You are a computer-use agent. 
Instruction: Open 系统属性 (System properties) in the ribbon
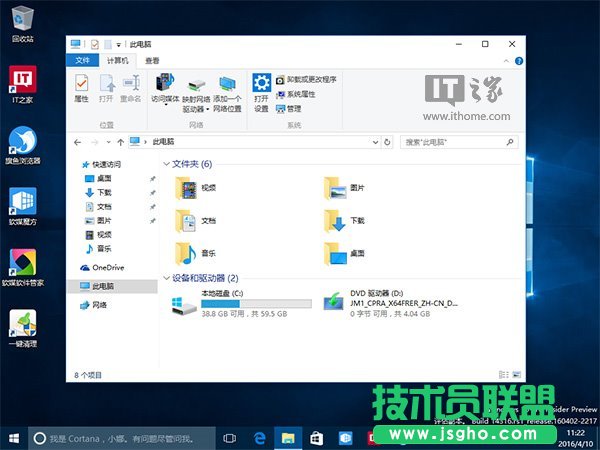point(295,94)
